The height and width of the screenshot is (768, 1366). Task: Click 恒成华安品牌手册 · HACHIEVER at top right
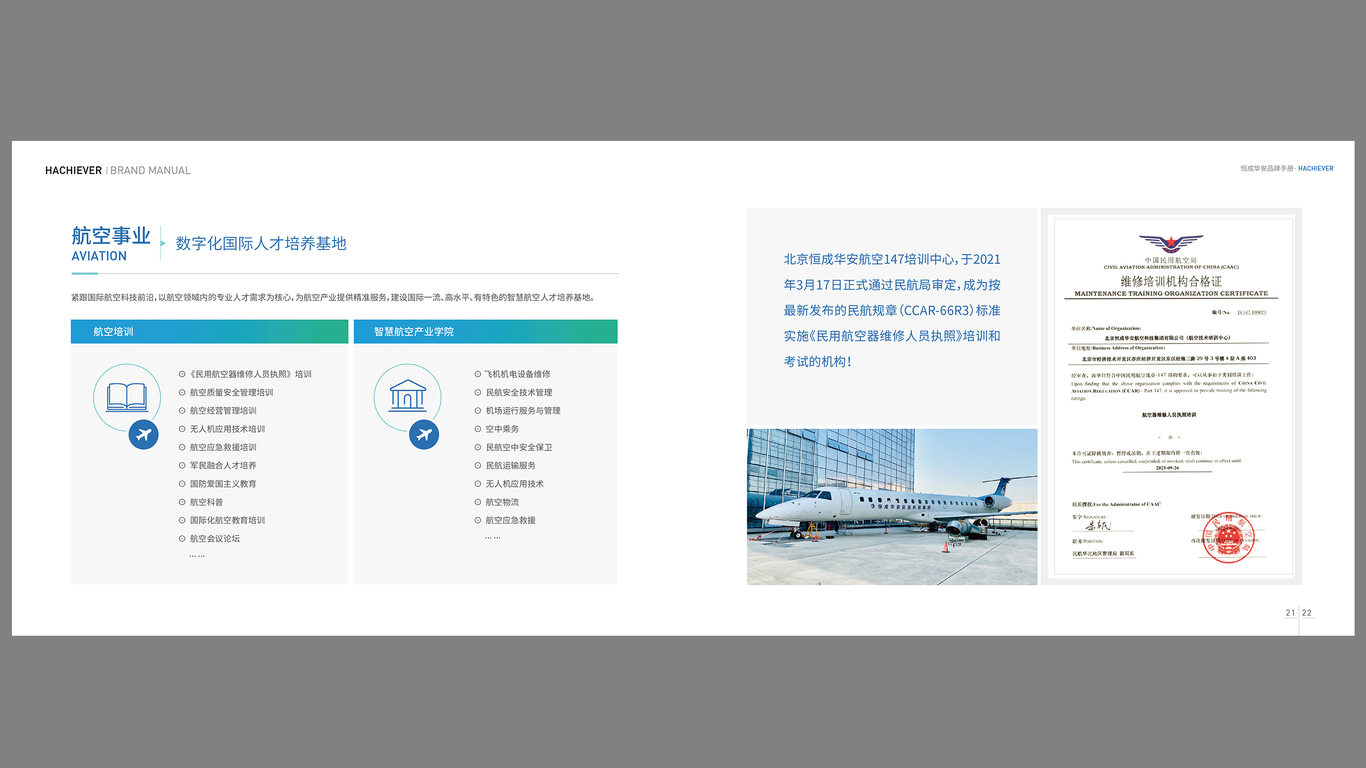(x=1287, y=168)
